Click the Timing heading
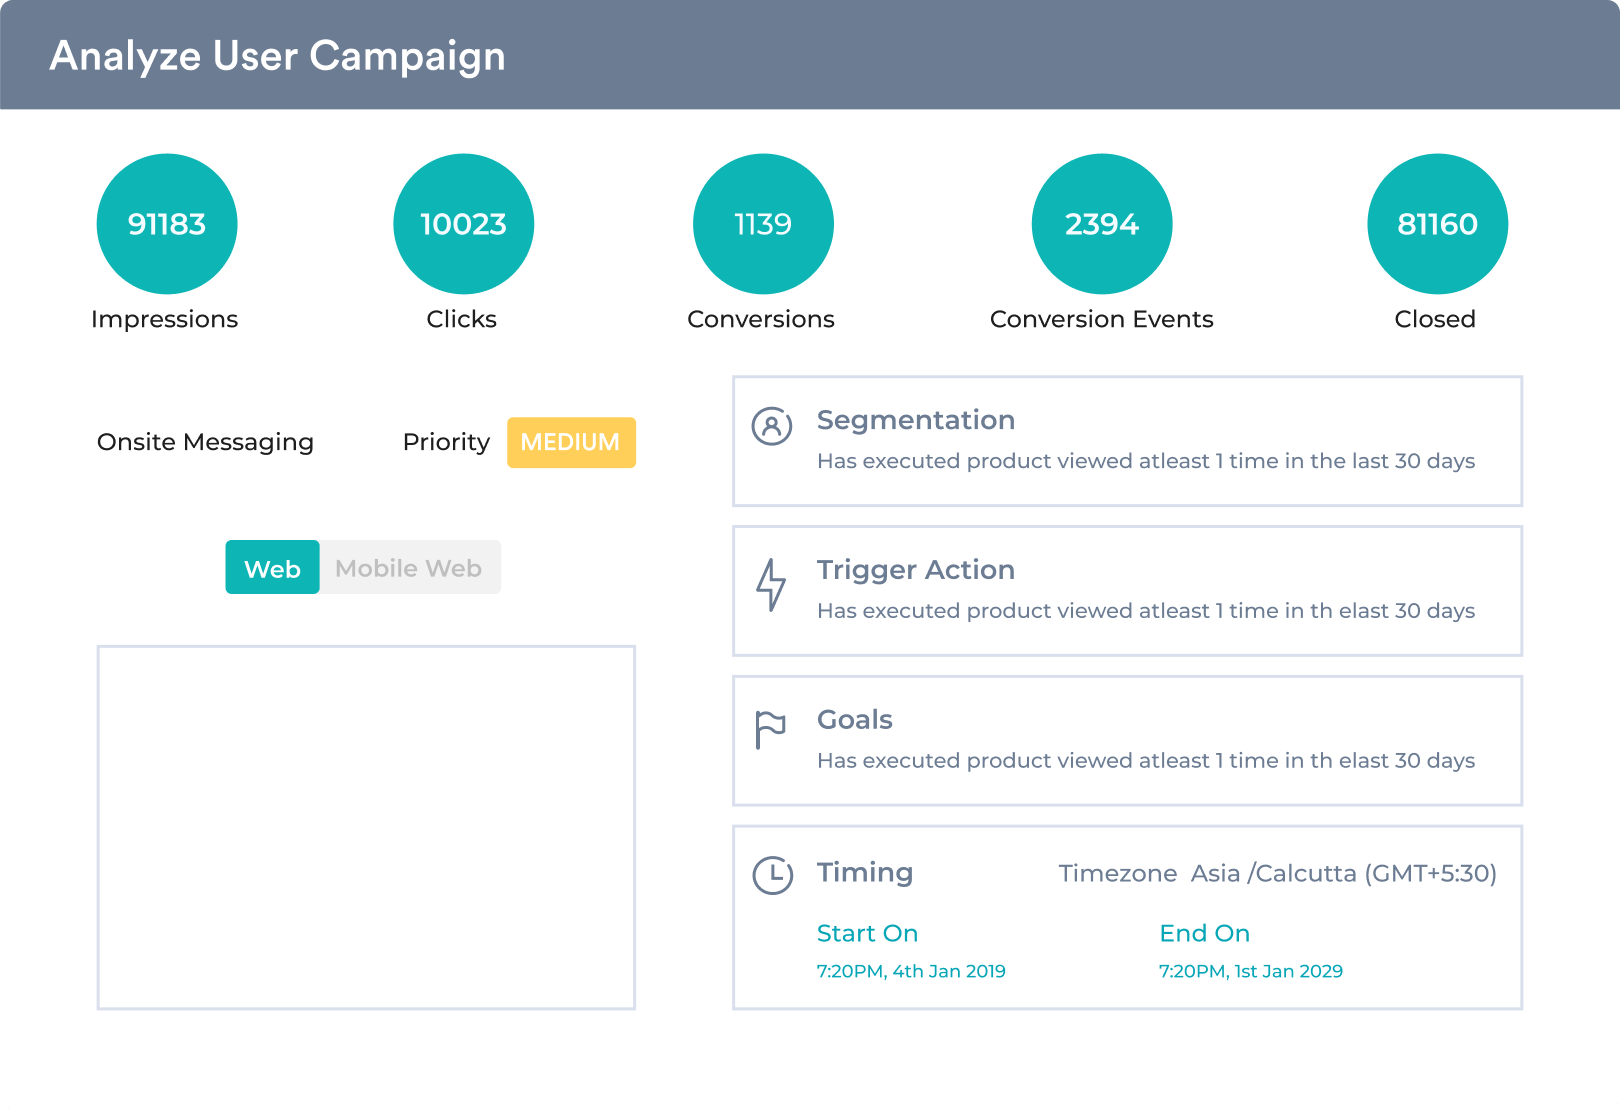 click(x=865, y=872)
